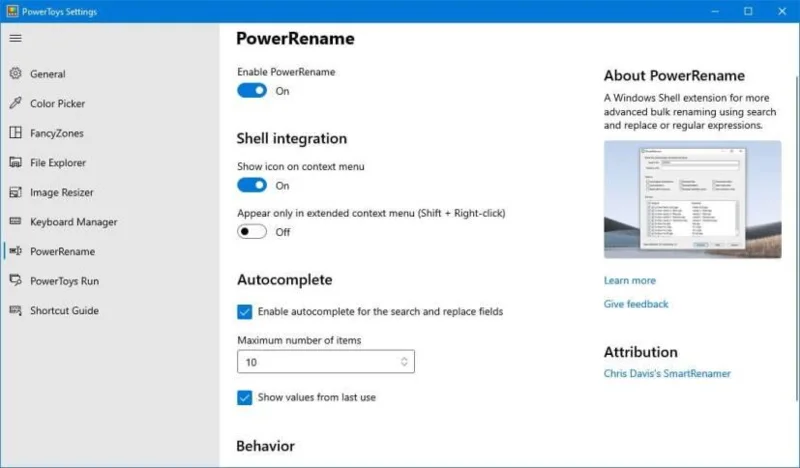Click the Attribution heading

pyautogui.click(x=641, y=352)
